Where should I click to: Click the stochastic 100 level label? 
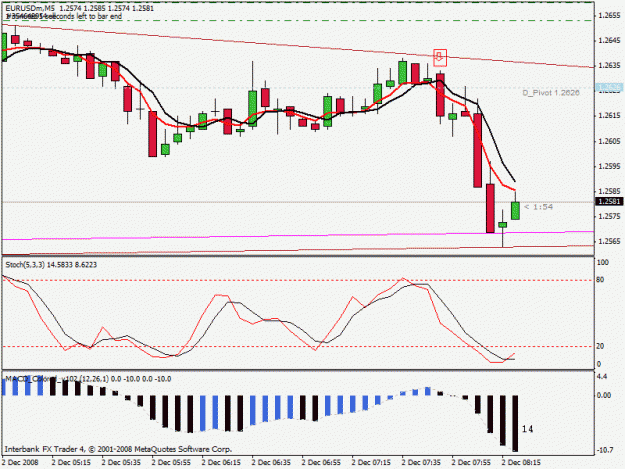(x=603, y=263)
